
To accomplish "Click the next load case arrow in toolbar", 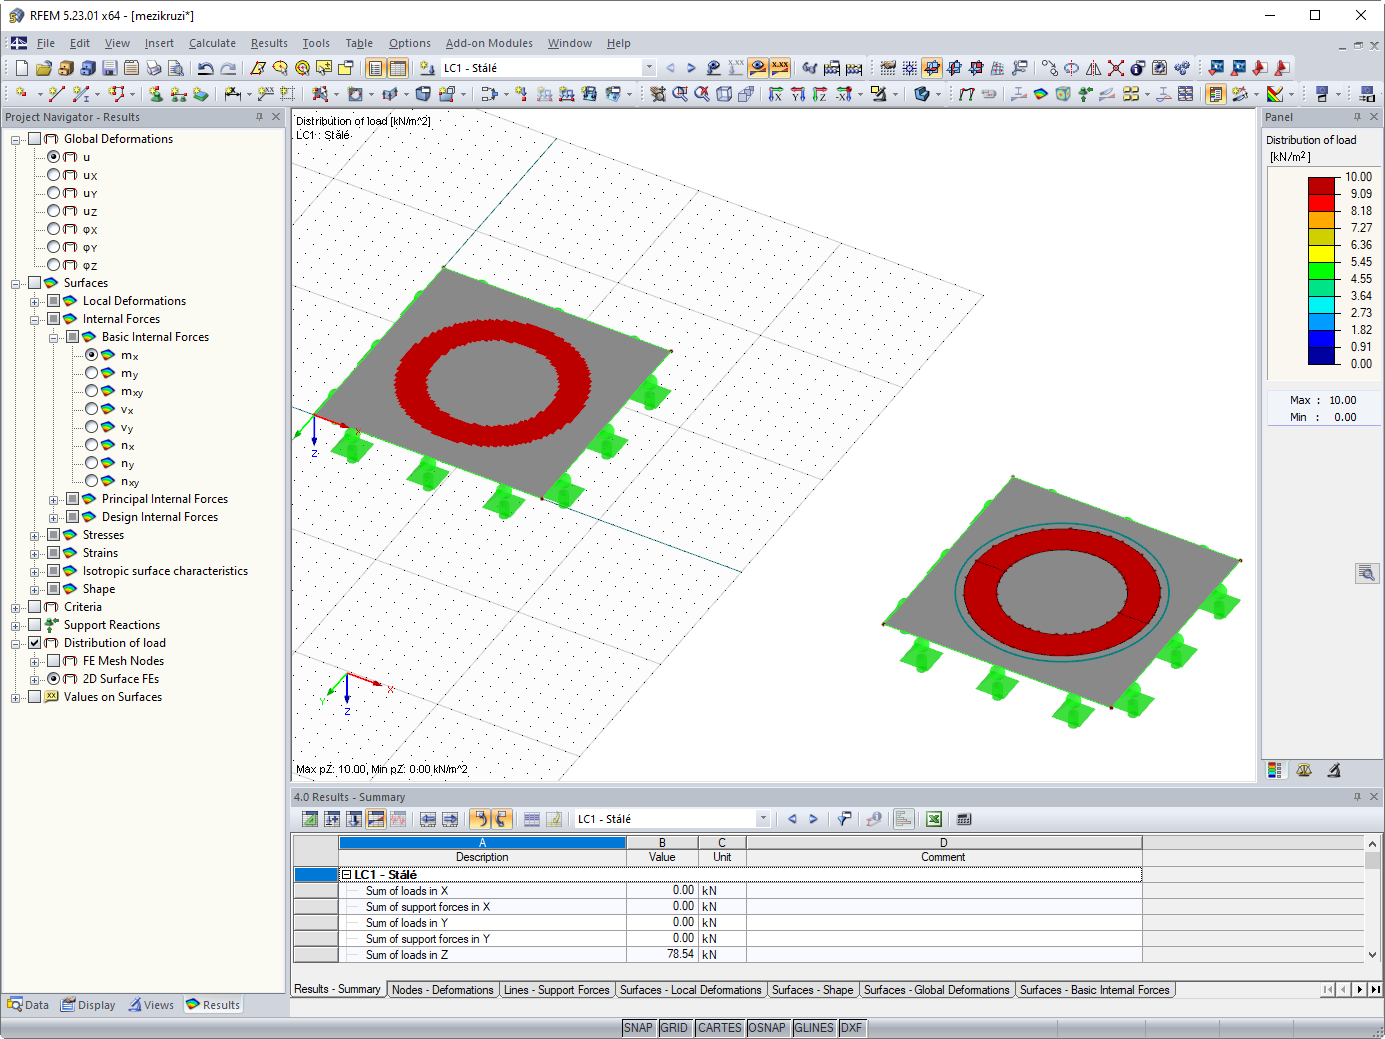I will point(691,68).
